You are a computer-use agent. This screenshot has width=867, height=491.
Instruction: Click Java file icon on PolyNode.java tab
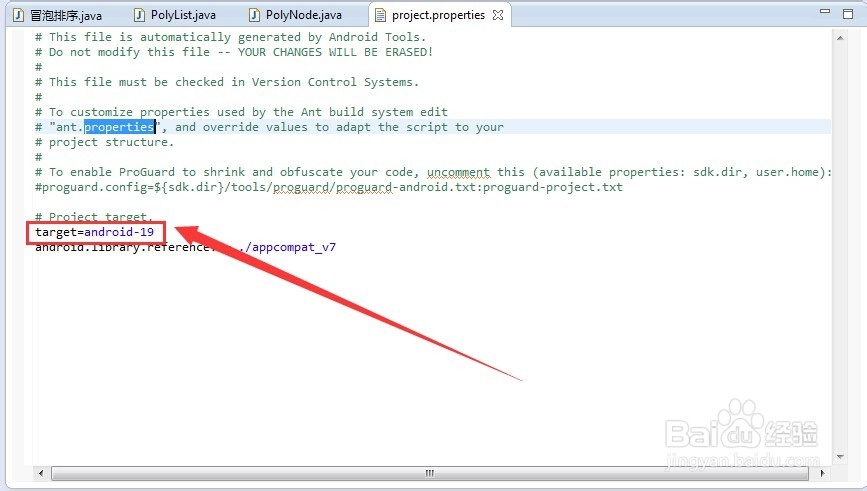(x=254, y=15)
